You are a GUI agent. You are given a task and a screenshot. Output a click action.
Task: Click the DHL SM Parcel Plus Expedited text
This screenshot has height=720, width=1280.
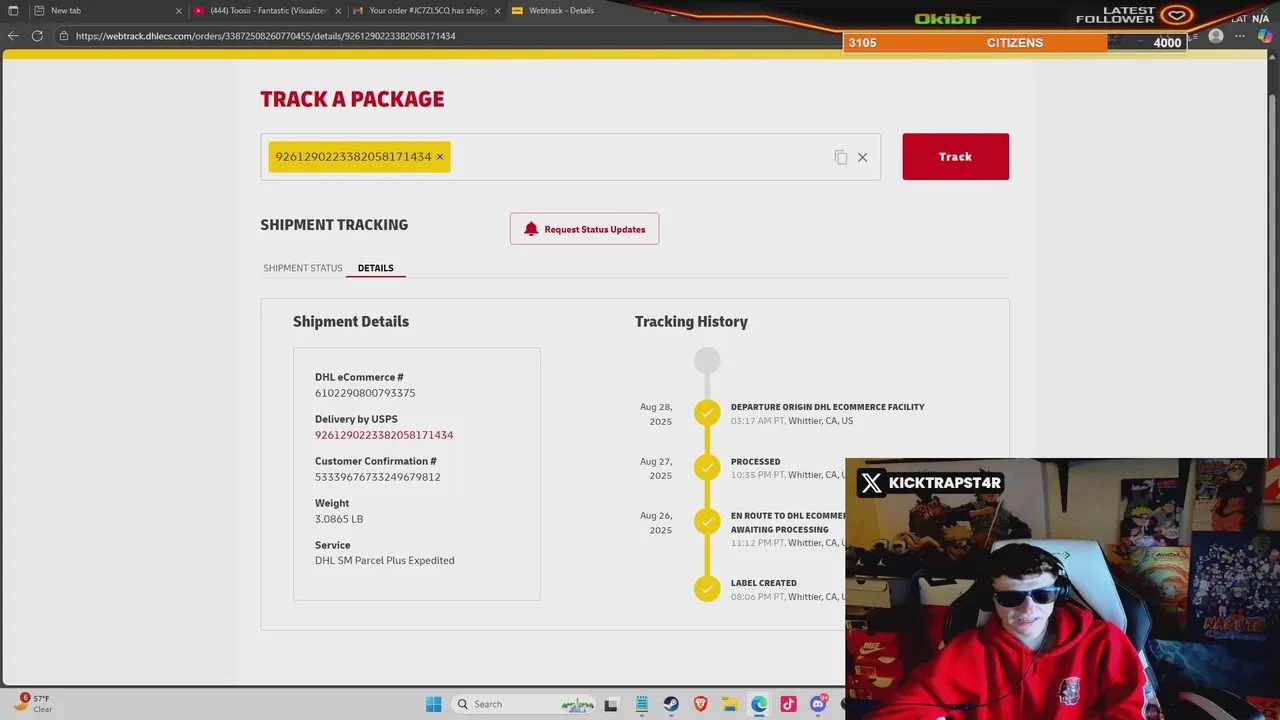pyautogui.click(x=385, y=560)
